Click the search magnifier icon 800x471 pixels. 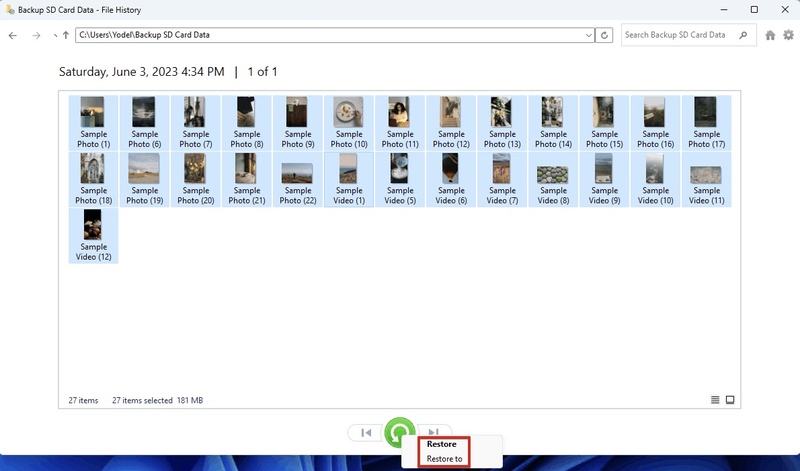coord(743,35)
